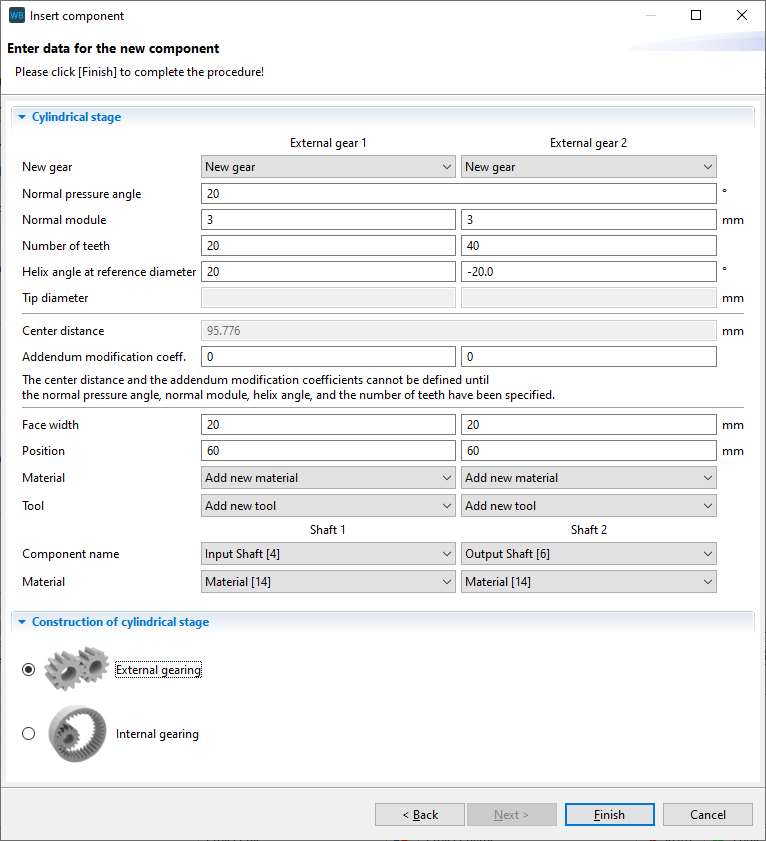
Task: Open External gear 1 New gear dropdown
Action: tap(328, 167)
